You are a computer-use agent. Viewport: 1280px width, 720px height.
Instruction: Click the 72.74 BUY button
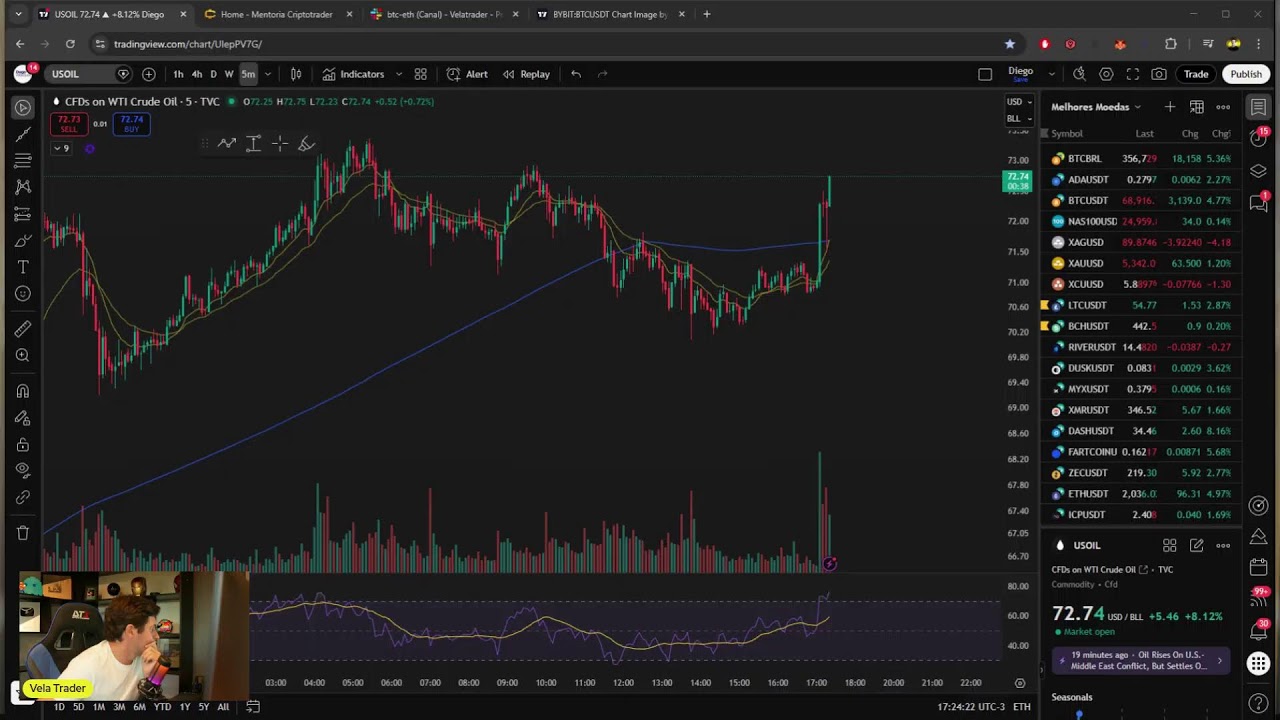pos(131,124)
